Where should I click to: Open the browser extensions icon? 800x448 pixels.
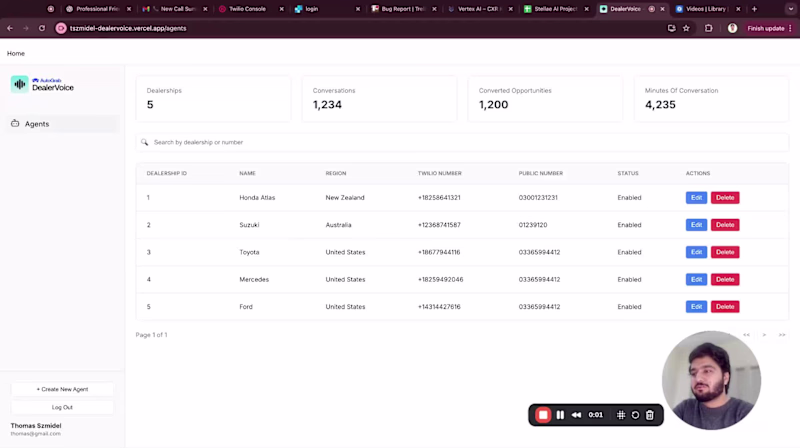click(x=709, y=29)
